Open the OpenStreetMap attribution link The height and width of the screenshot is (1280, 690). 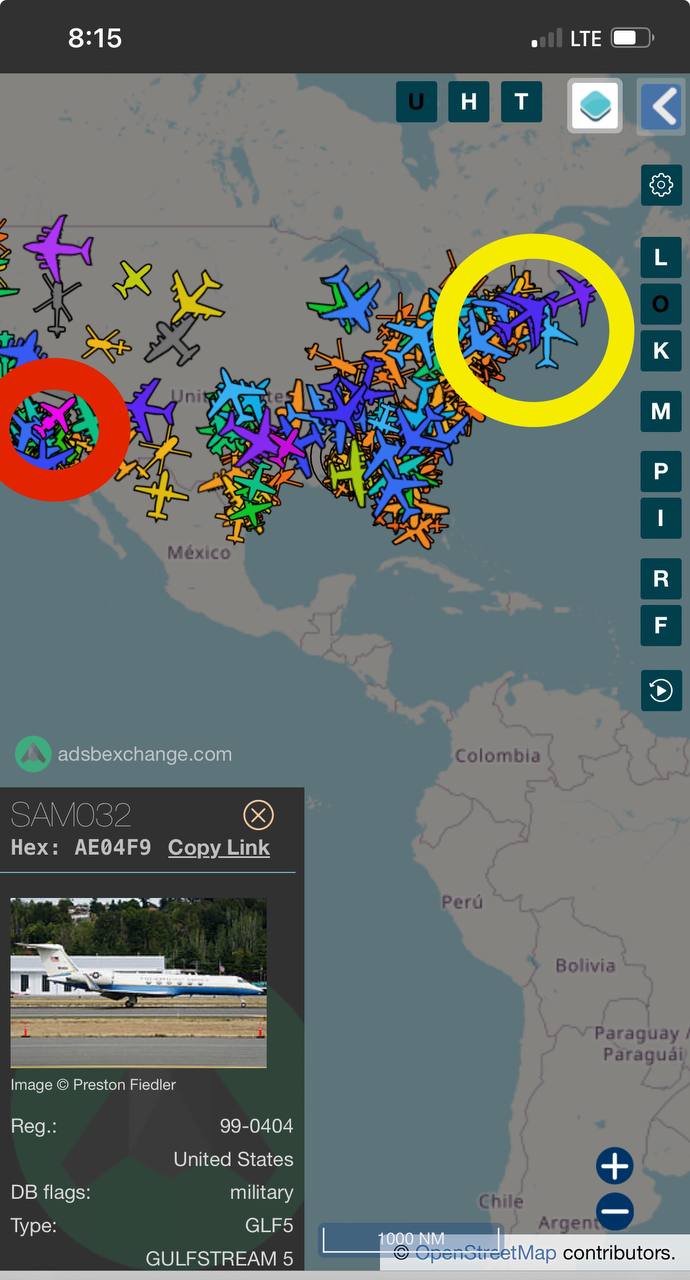coord(485,1252)
